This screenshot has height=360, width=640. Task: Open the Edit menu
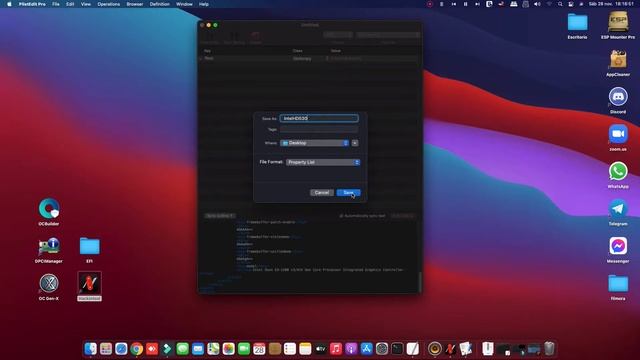pos(70,4)
